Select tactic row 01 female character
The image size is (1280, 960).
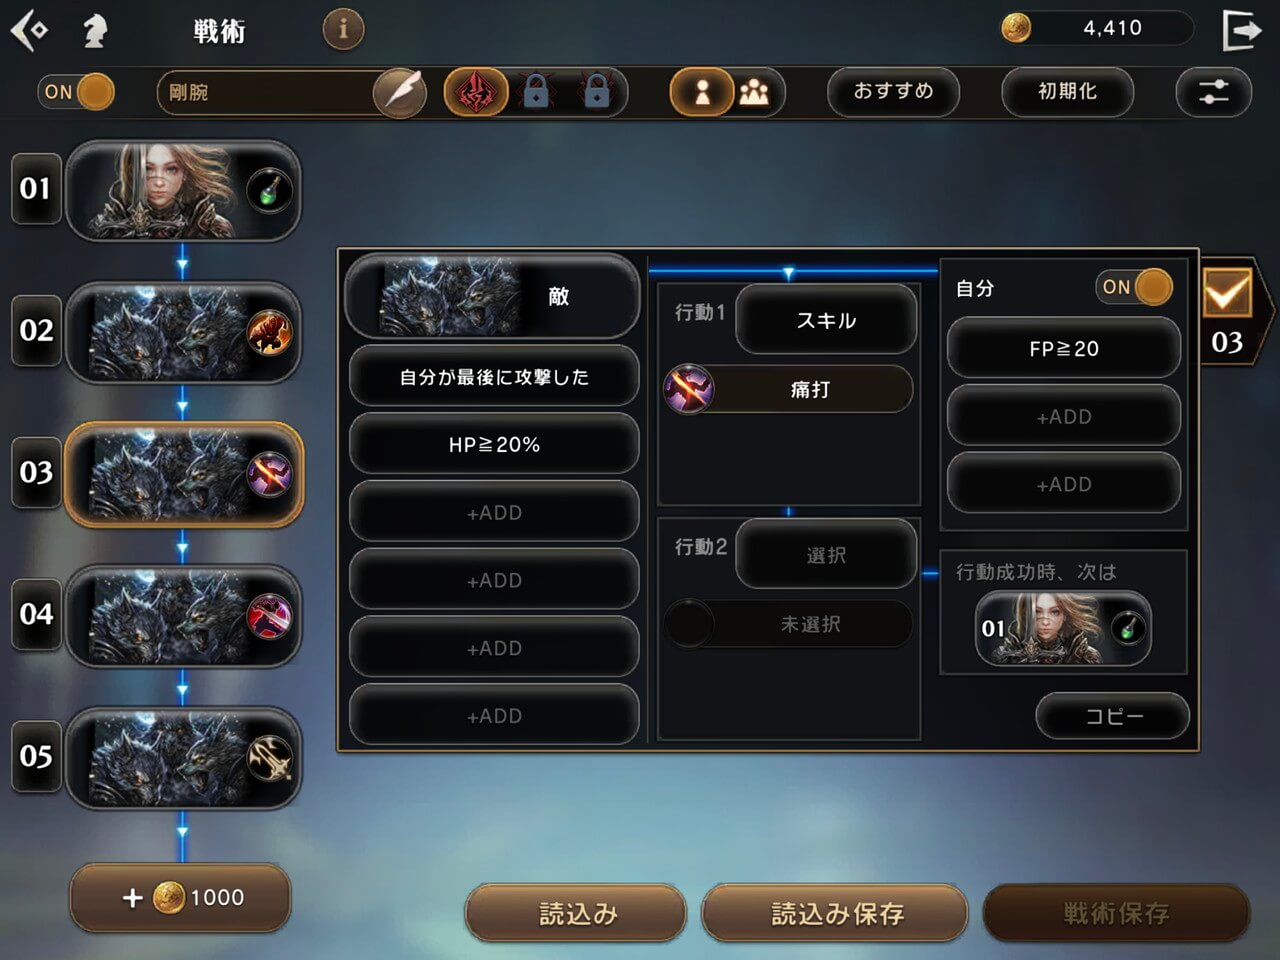coord(183,191)
